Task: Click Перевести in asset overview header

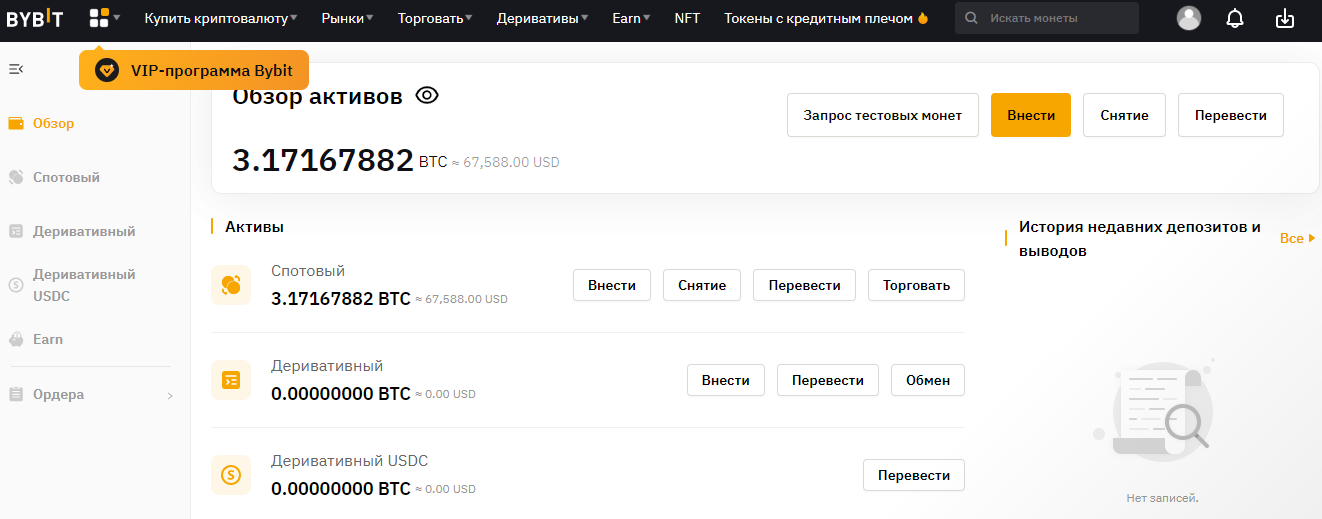Action: 1231,115
